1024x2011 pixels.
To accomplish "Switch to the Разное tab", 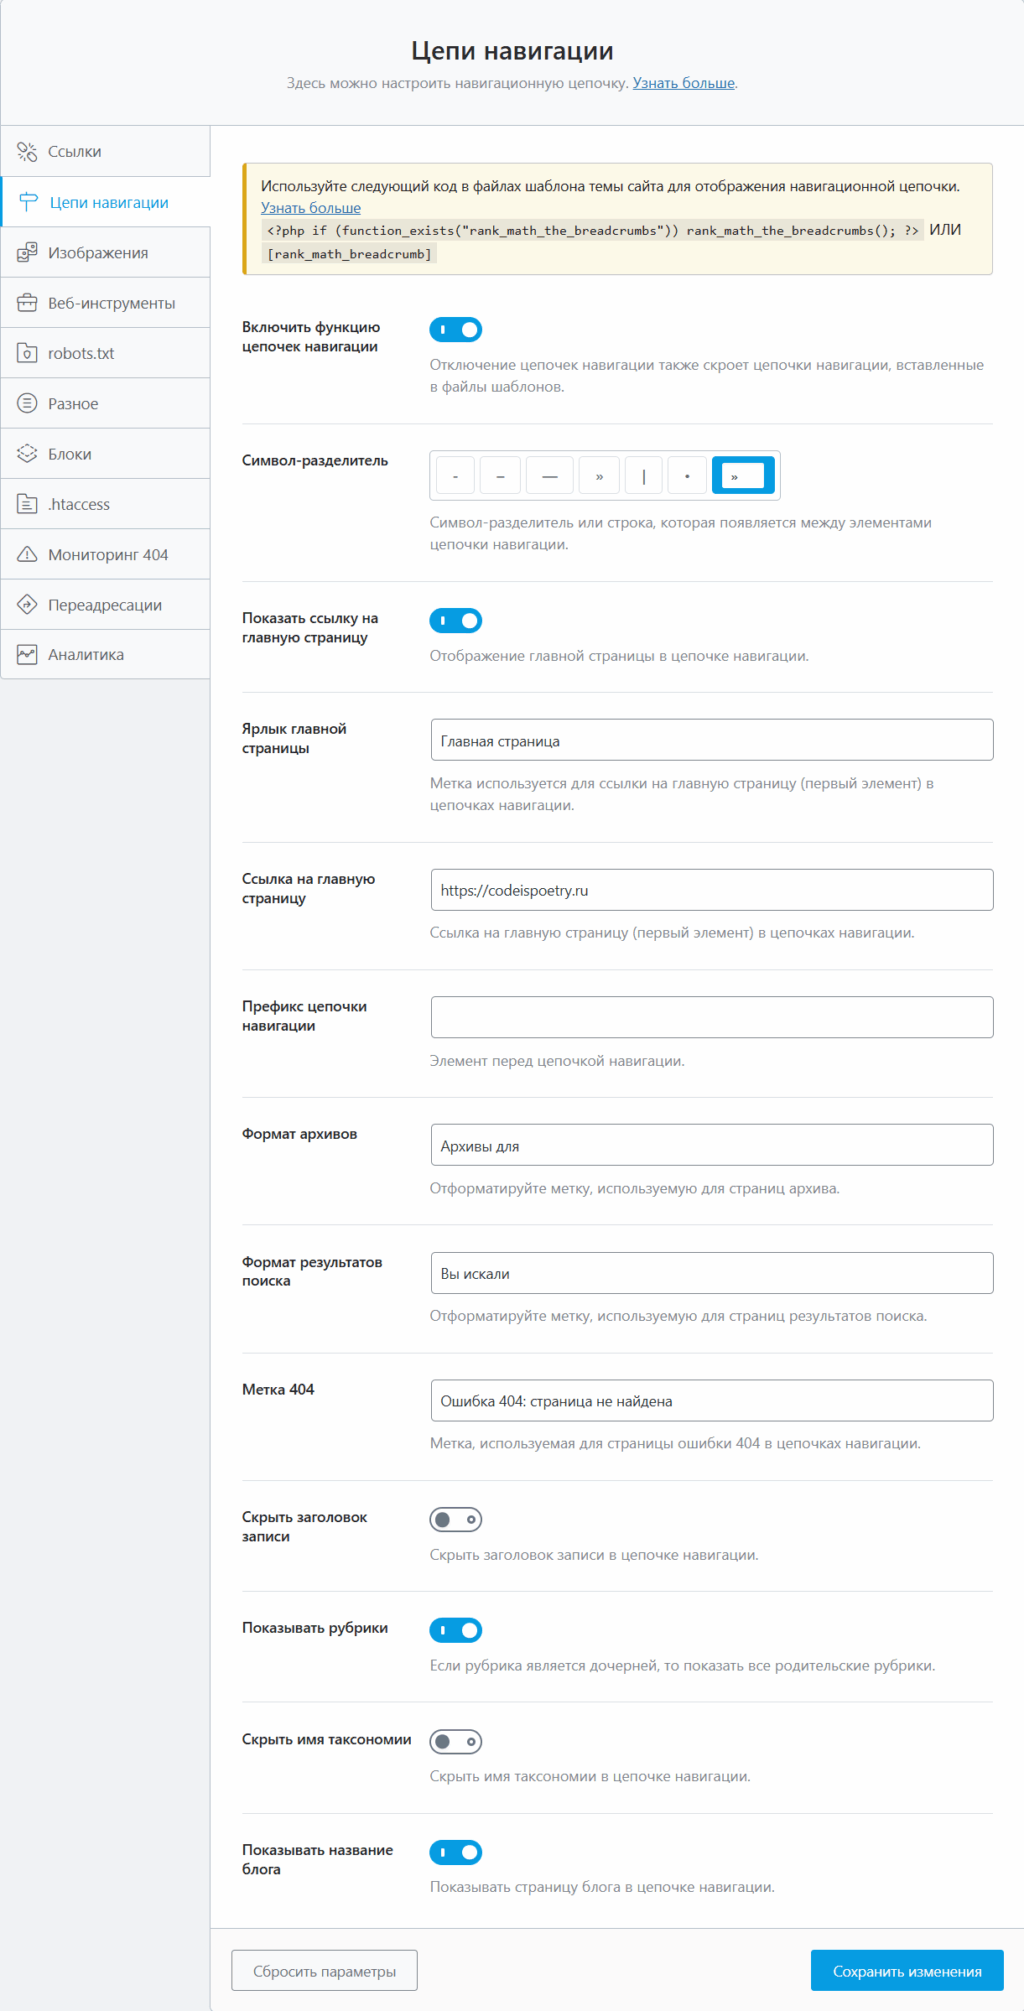I will pyautogui.click(x=73, y=404).
